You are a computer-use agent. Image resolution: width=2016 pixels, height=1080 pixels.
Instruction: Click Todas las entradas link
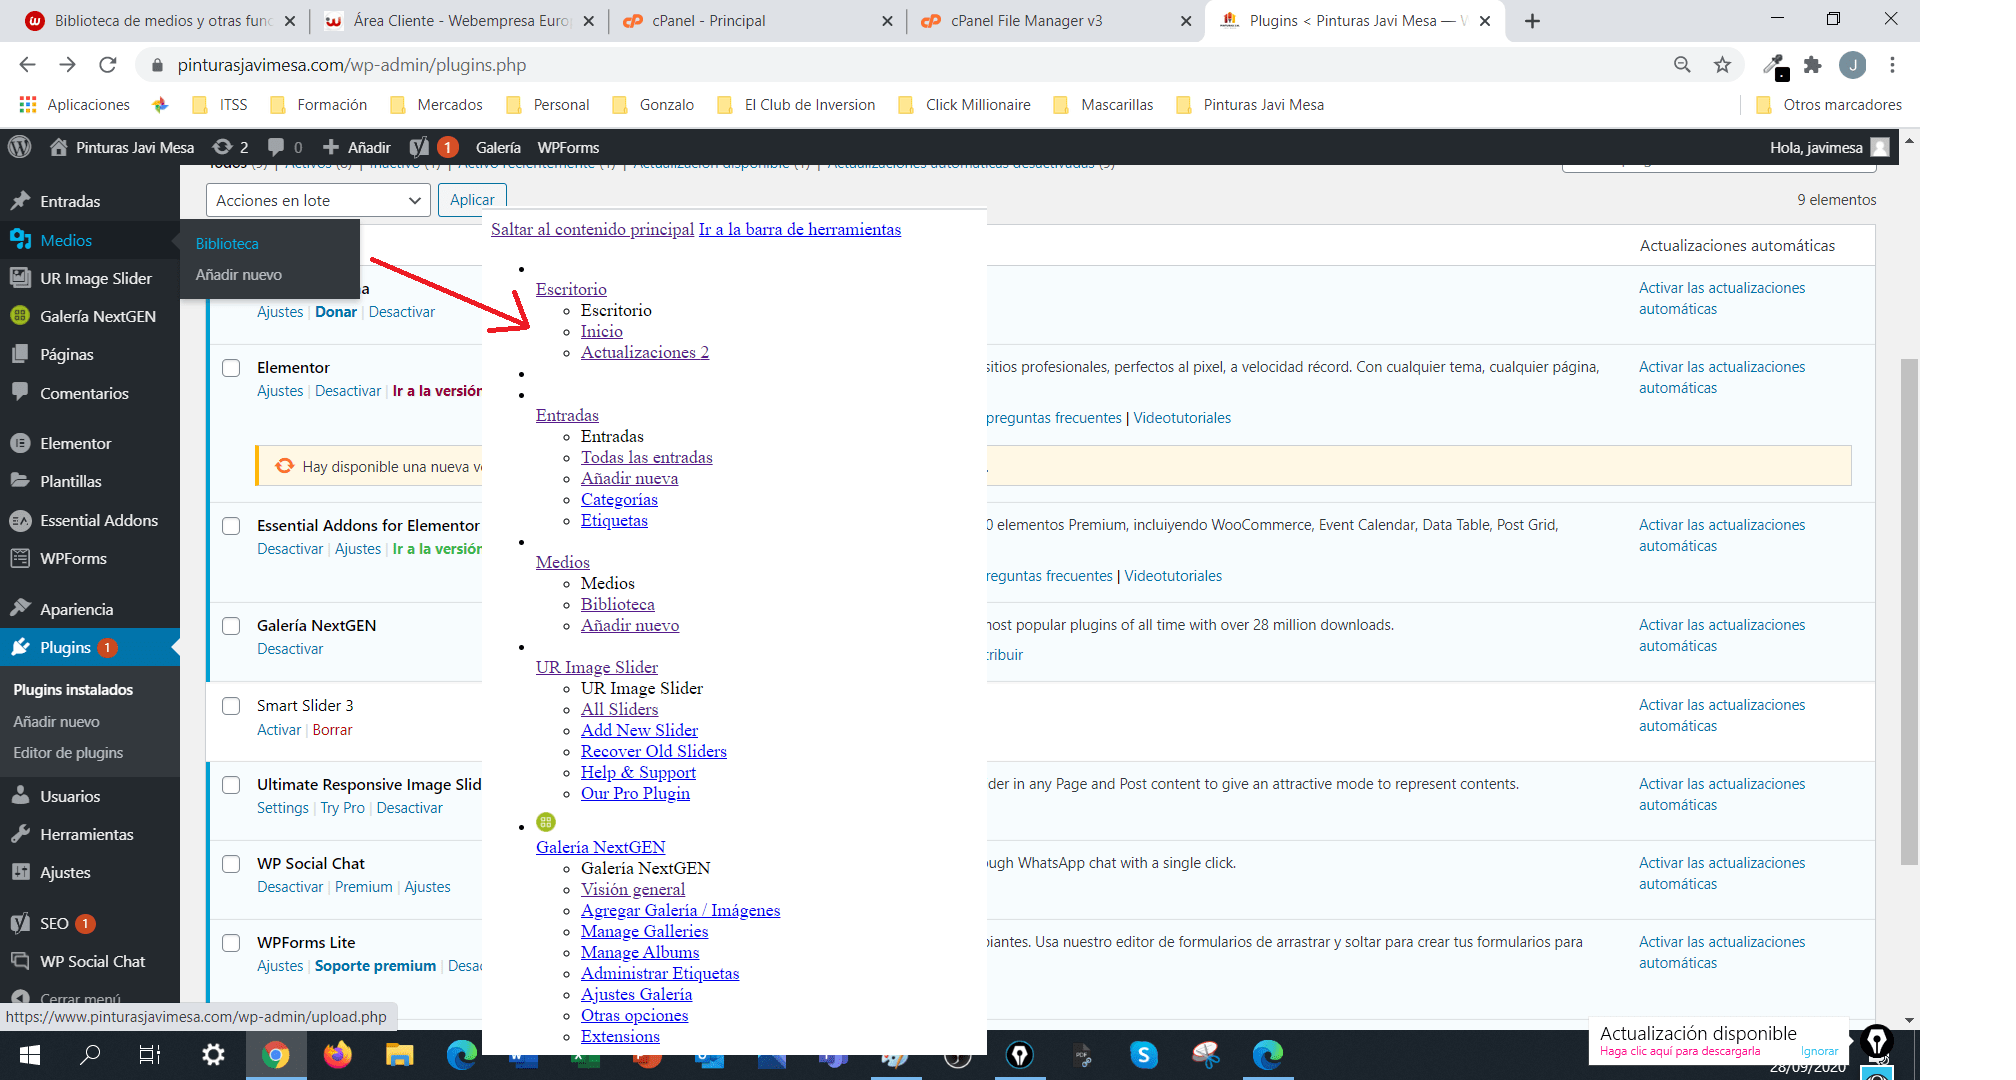point(646,457)
